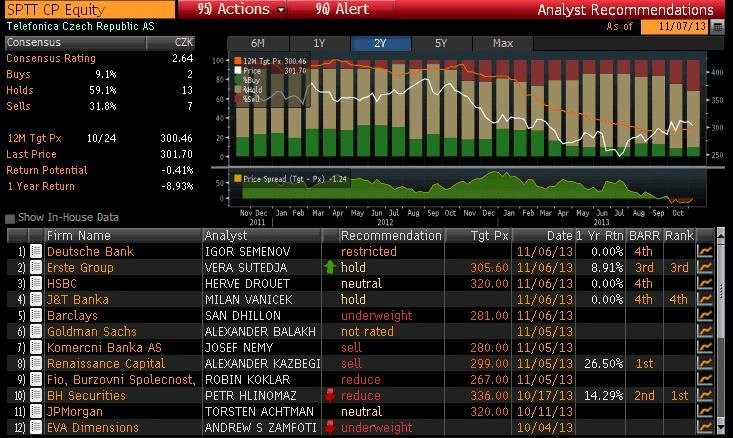733x438 pixels.
Task: Toggle 12M Tgt Px legend series
Action: [x=238, y=61]
